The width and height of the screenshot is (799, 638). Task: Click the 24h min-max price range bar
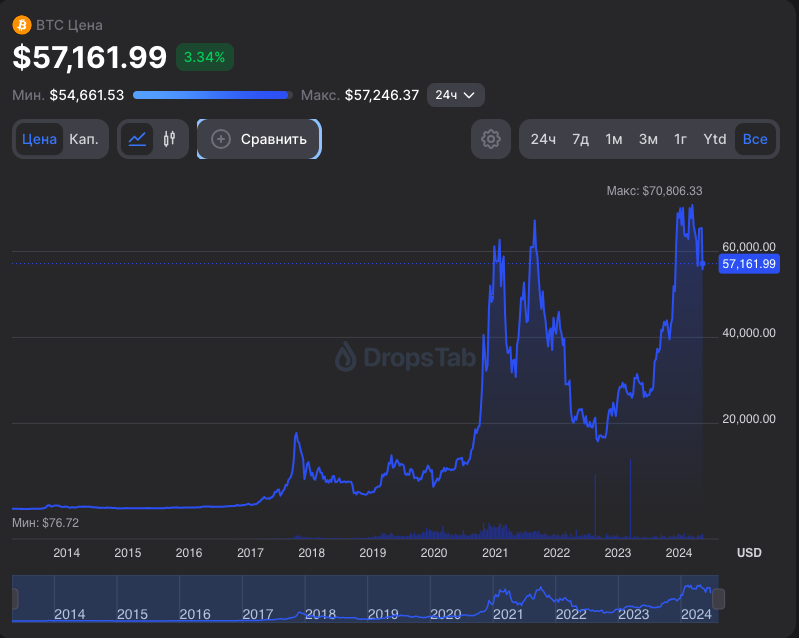tap(213, 95)
